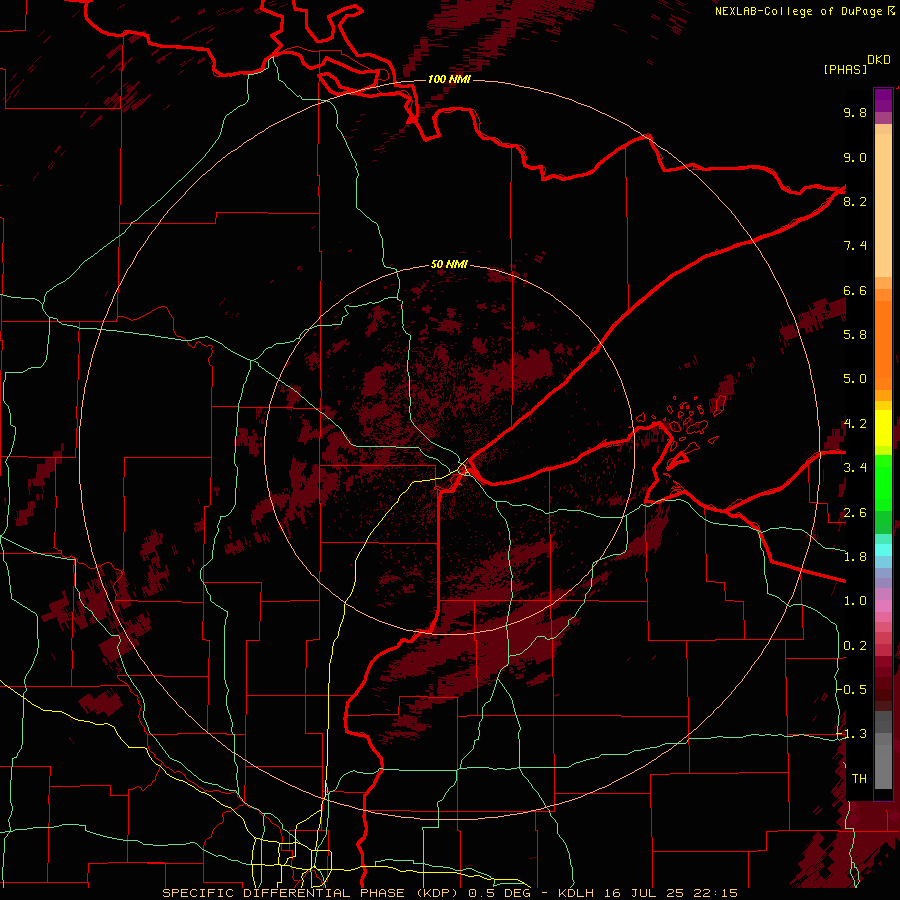Click the 5.0 scale value
900x900 pixels.
tap(855, 379)
